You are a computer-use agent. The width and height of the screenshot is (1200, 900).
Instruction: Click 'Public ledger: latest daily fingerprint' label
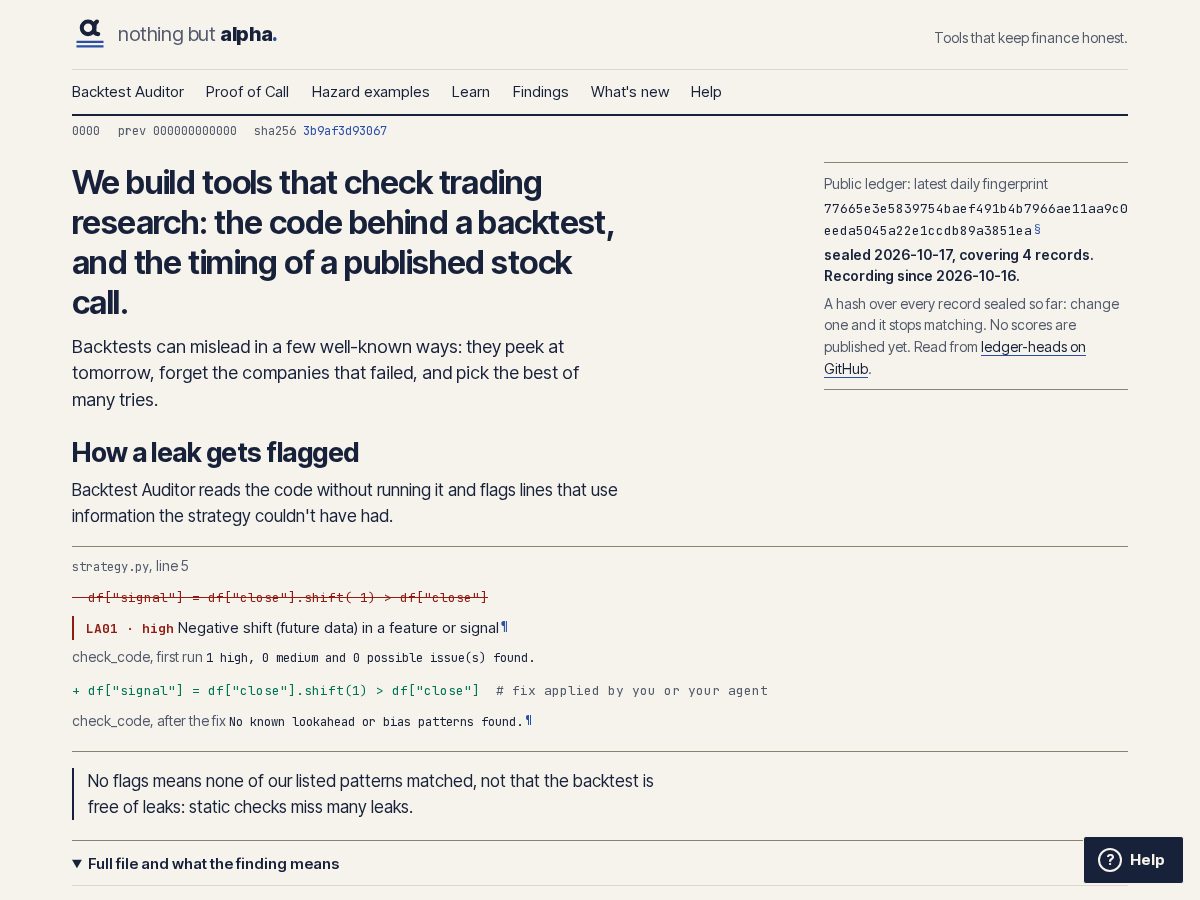936,184
